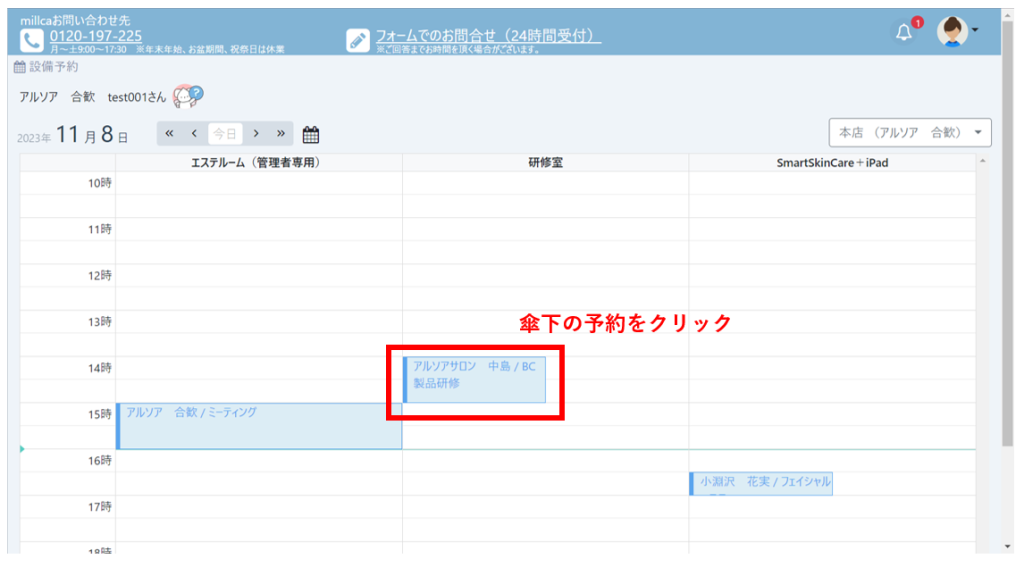Image resolution: width=1024 pixels, height=567 pixels.
Task: Click the pencil form inquiry icon
Action: pyautogui.click(x=358, y=39)
